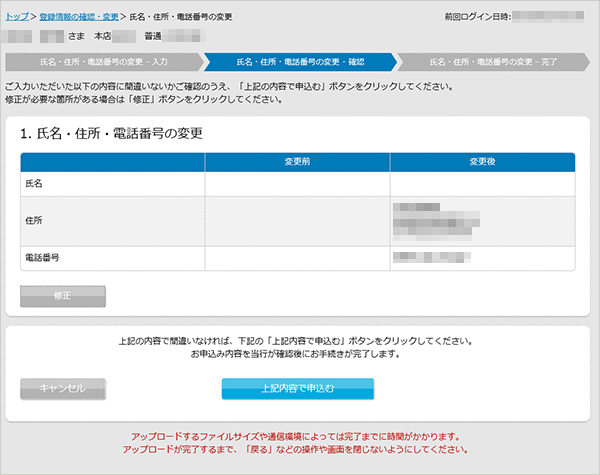Click the トップ breadcrumb link
The width and height of the screenshot is (600, 475).
(17, 17)
